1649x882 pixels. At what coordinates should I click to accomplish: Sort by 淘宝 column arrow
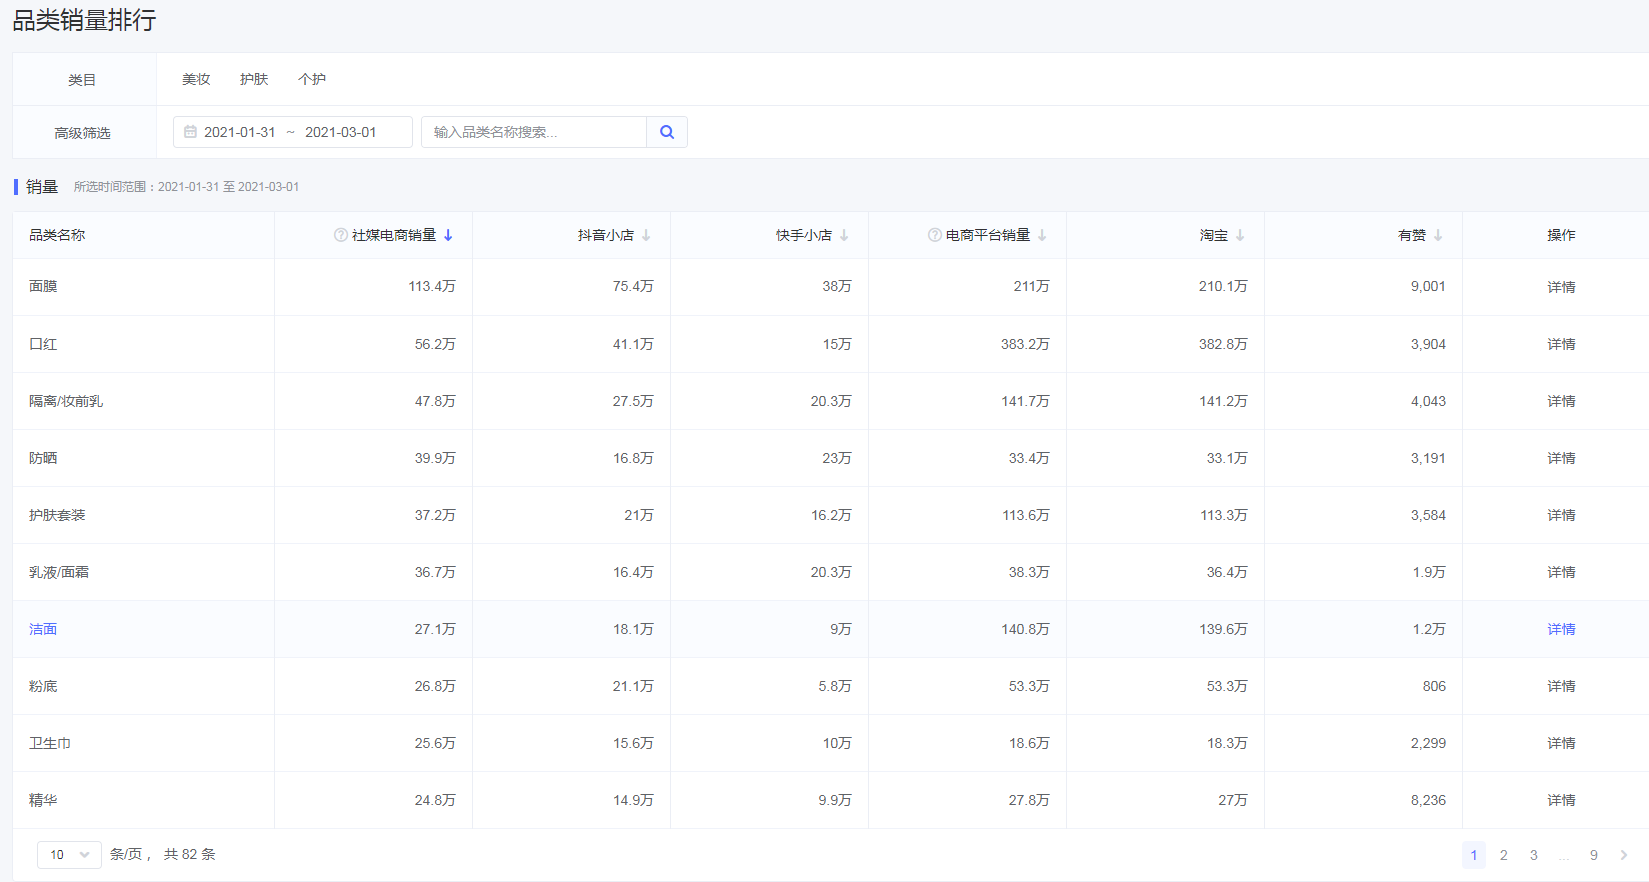pyautogui.click(x=1240, y=235)
